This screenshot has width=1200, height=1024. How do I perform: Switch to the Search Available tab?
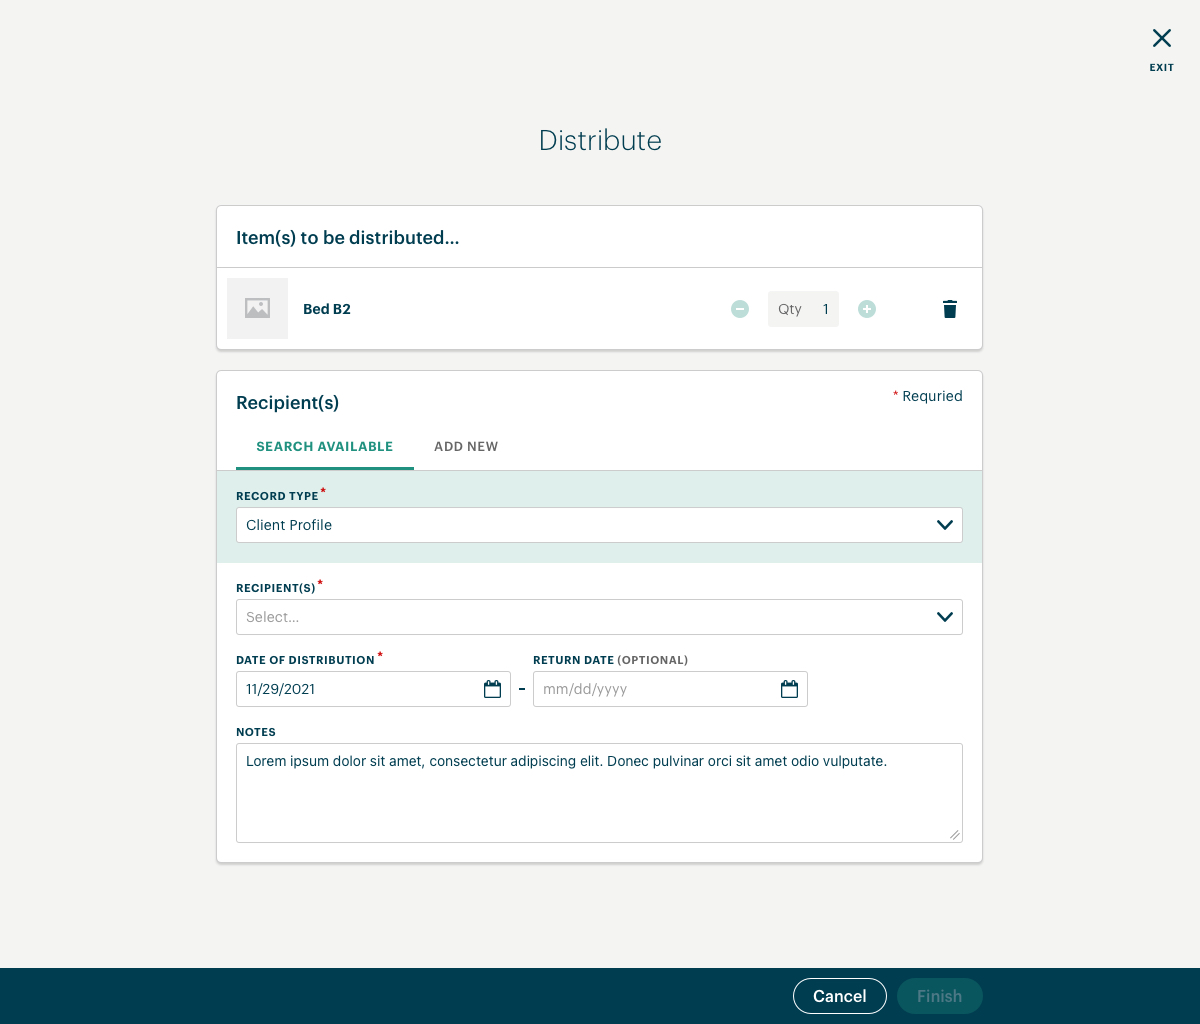point(325,447)
